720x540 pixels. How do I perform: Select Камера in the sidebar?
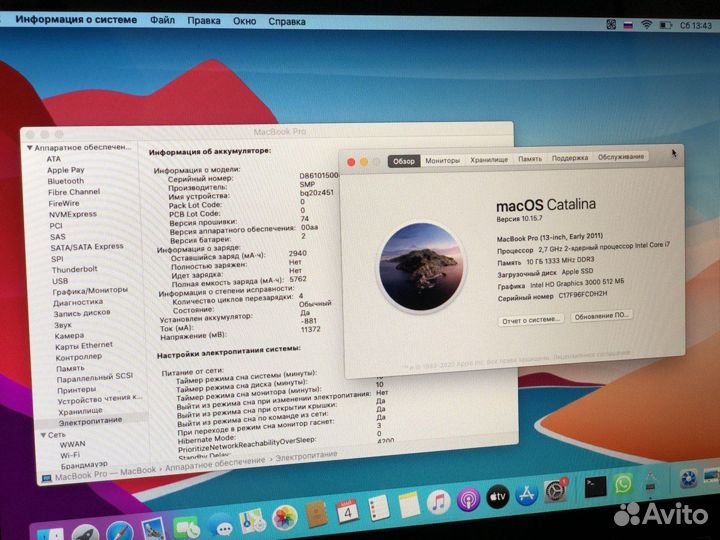69,336
